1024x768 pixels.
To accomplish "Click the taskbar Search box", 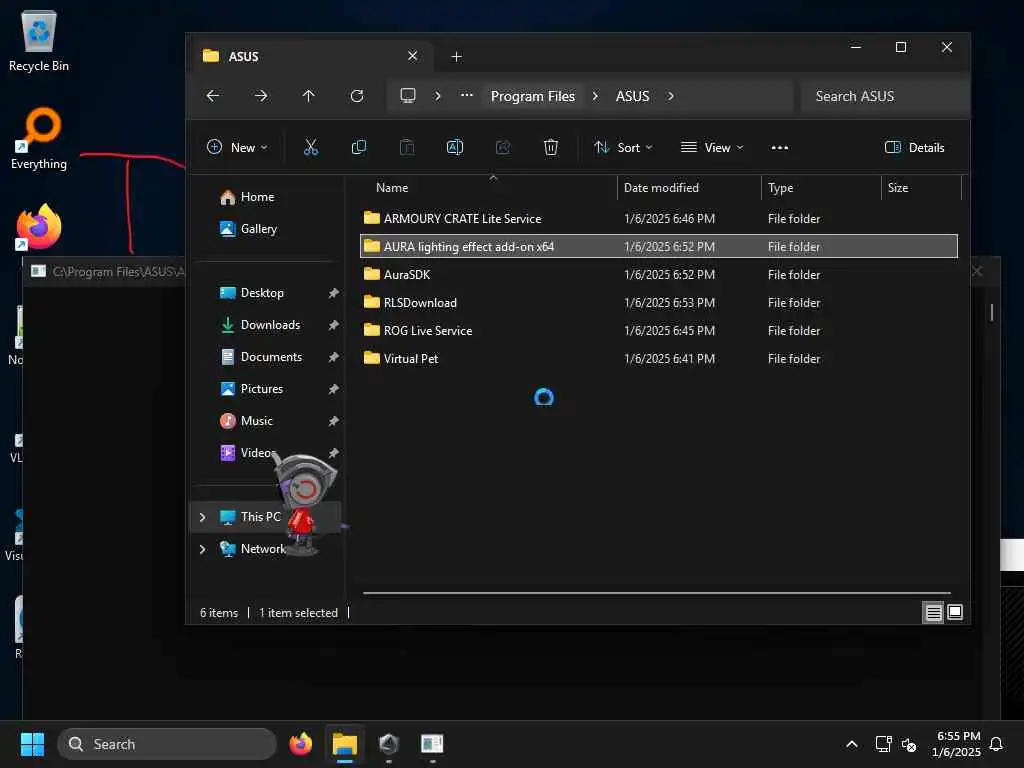I will (167, 744).
